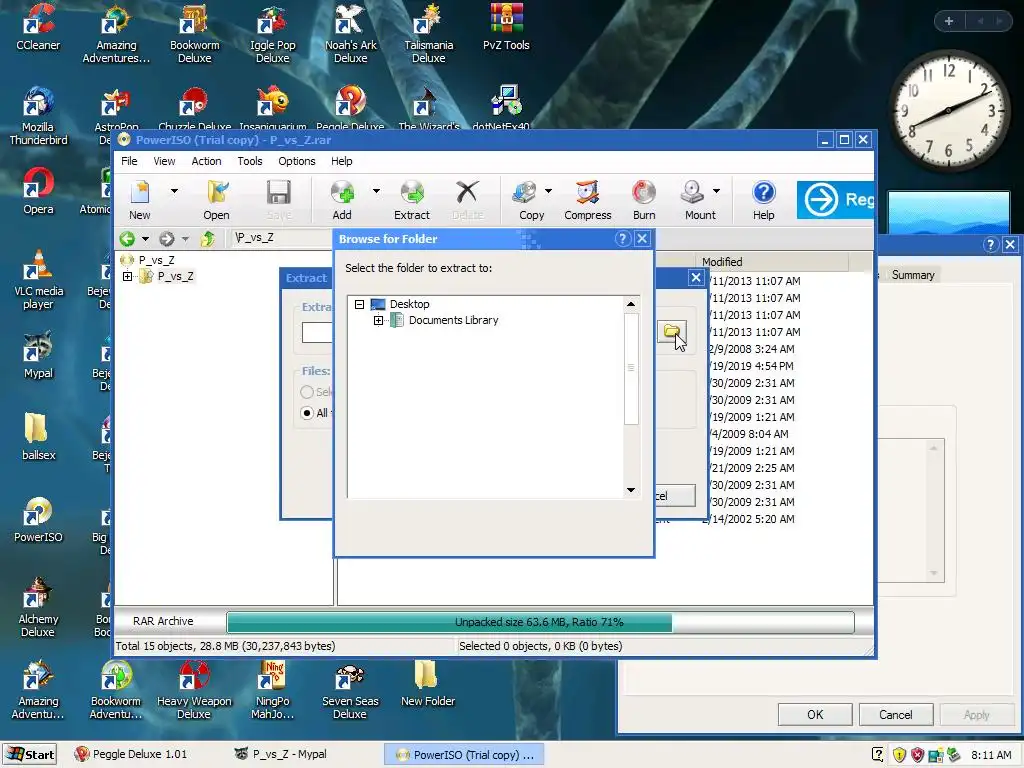Select the 'All' files radio button
Viewport: 1024px width, 768px height.
[307, 413]
